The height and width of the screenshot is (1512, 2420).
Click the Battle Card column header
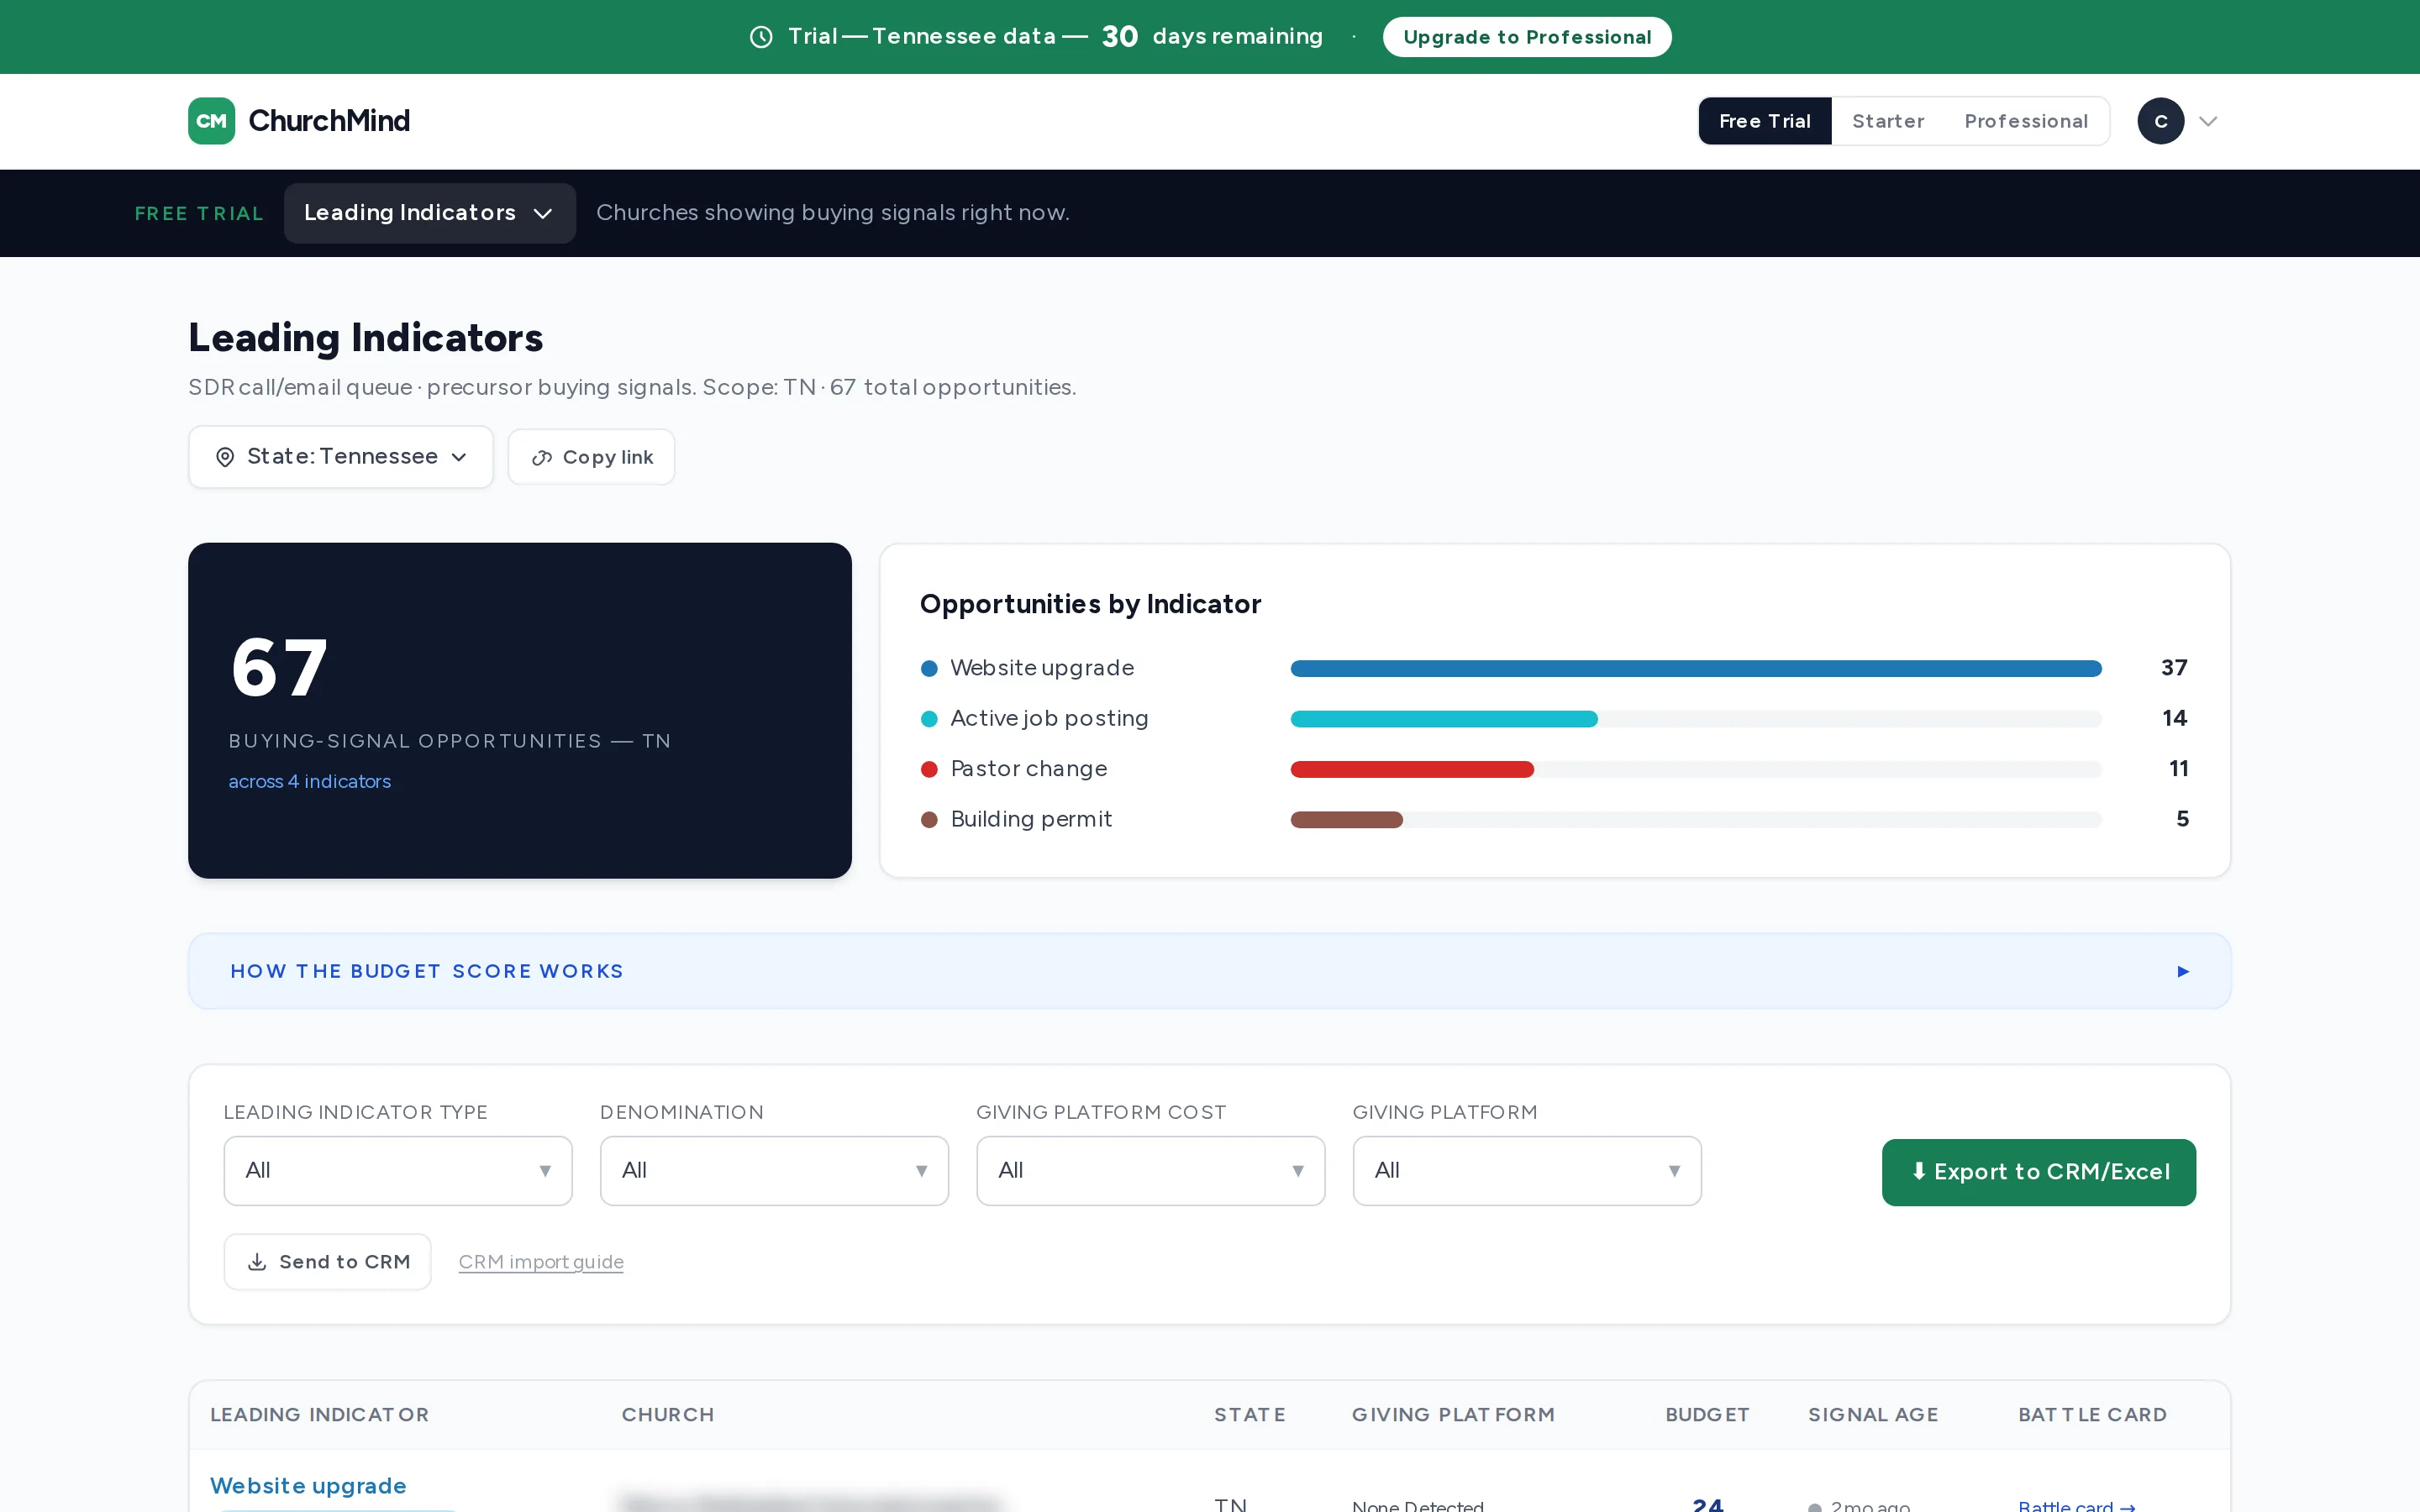pos(2092,1415)
